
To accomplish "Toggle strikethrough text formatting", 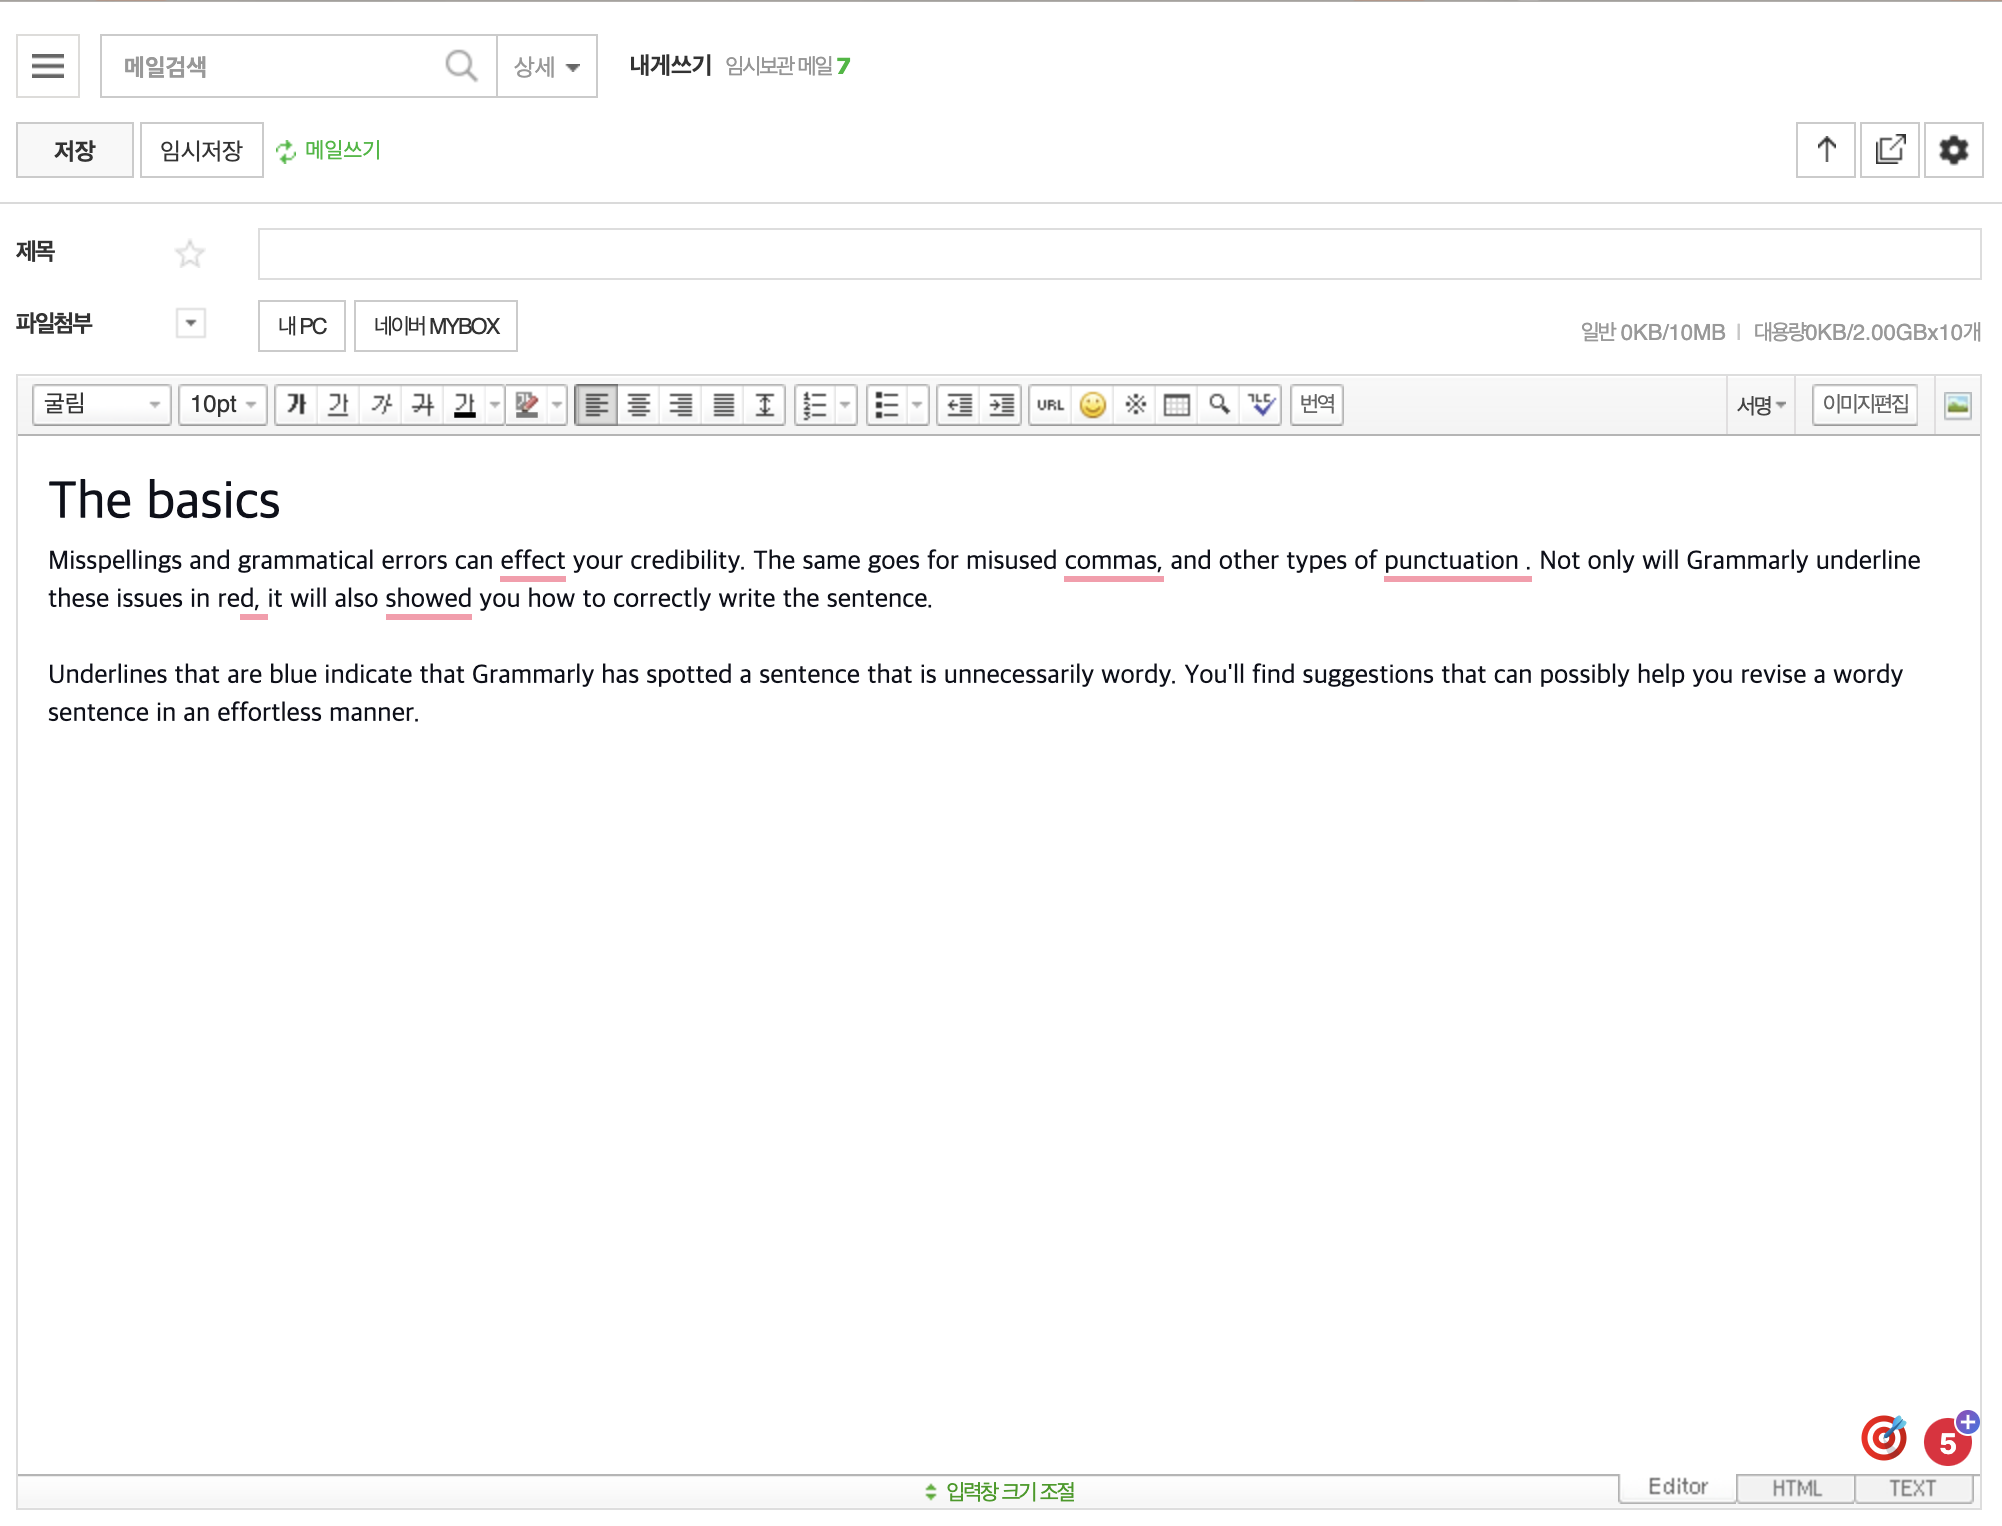I will pyautogui.click(x=423, y=404).
